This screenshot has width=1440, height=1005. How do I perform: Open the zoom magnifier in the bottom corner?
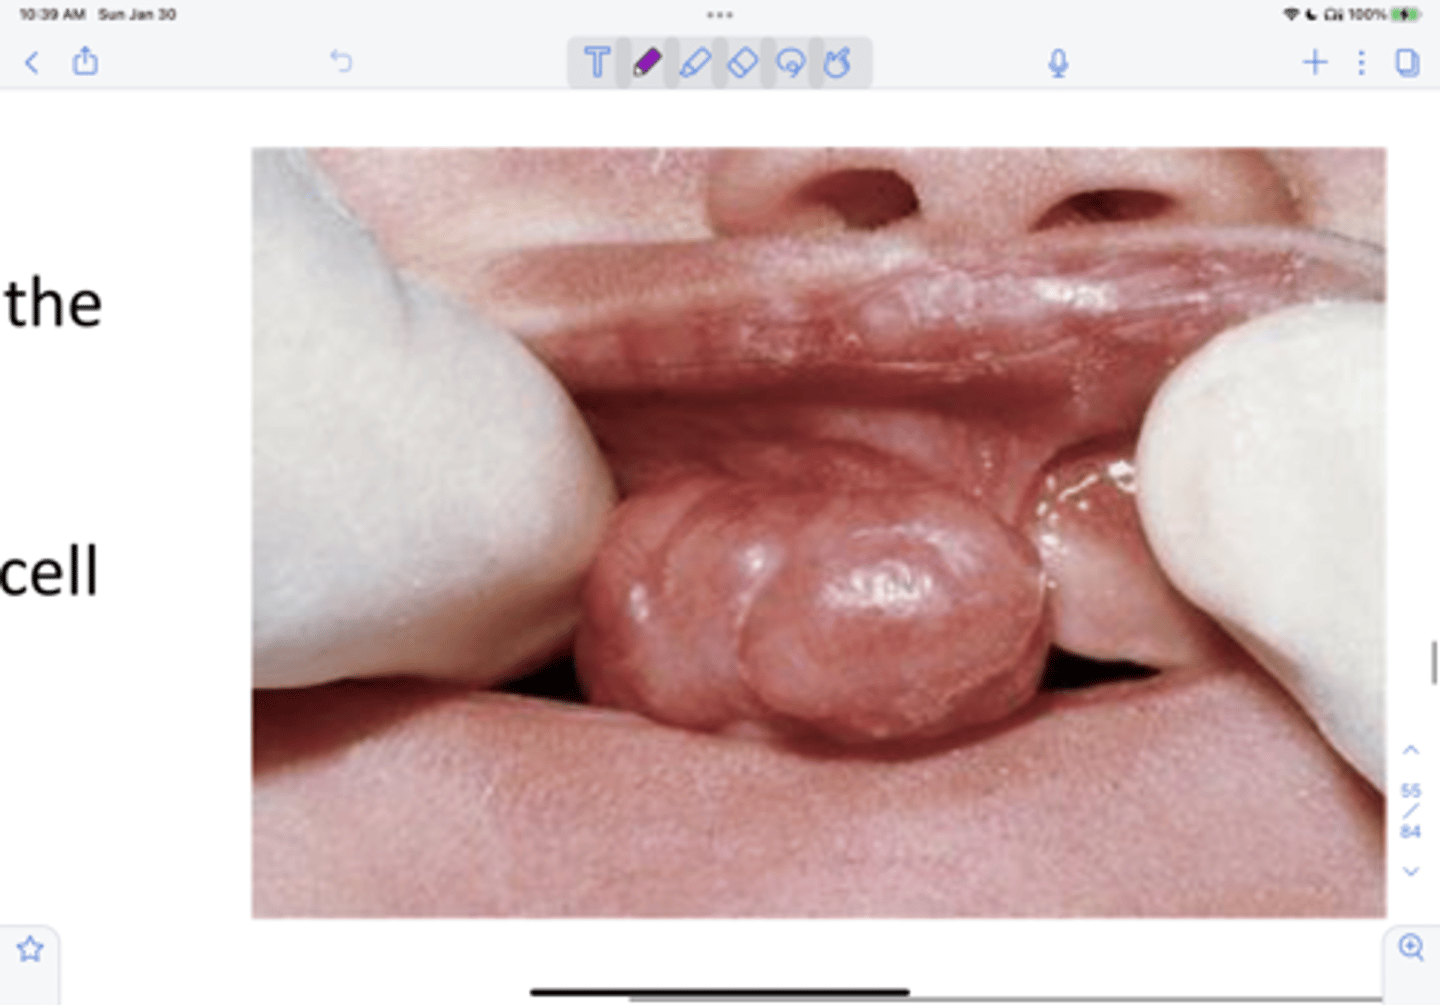coord(1411,947)
